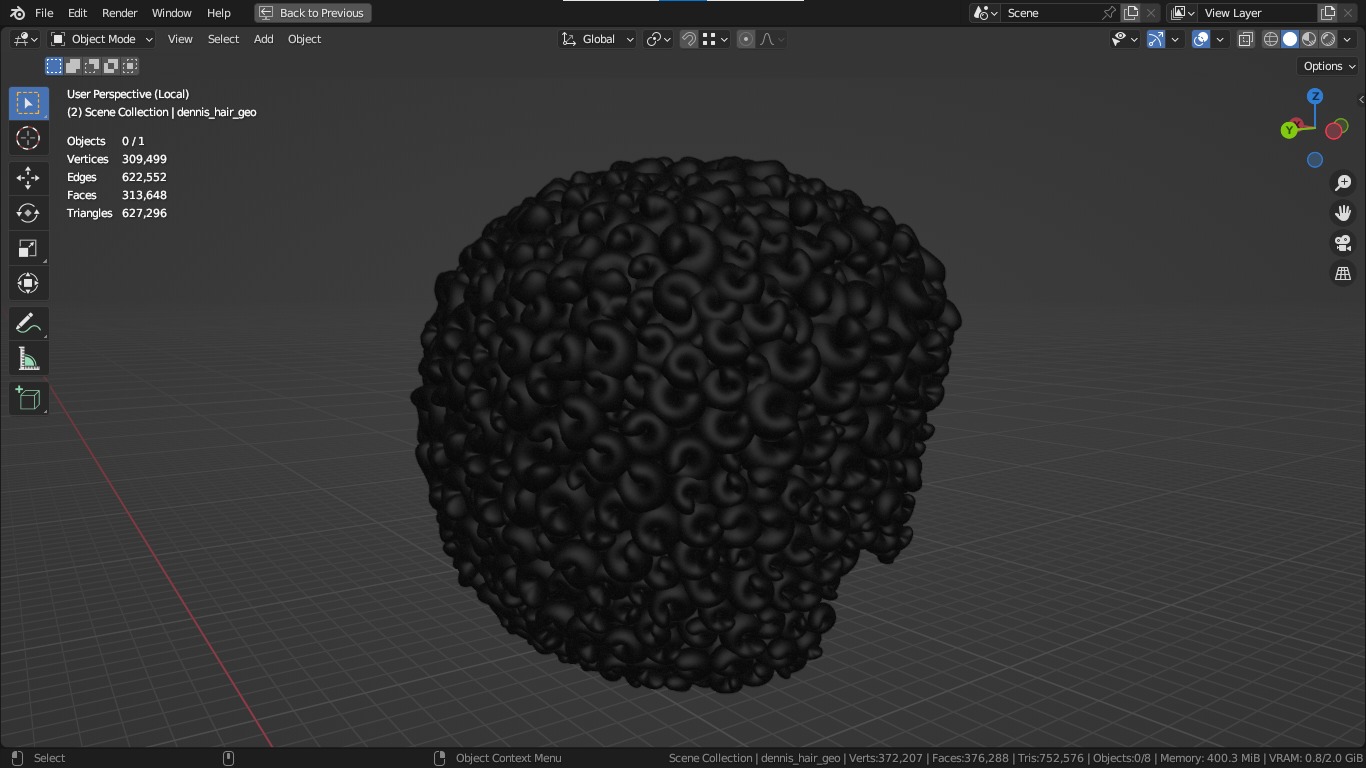This screenshot has width=1366, height=768.
Task: Select the 3D Cursor tool
Action: tap(28, 138)
